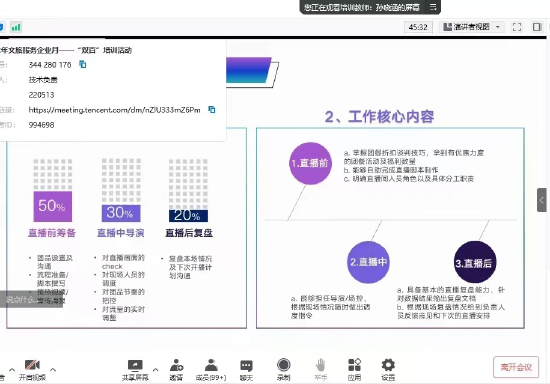The height and width of the screenshot is (384, 550).
Task: Click the 直播前筹备 heading
Action: 52,233
